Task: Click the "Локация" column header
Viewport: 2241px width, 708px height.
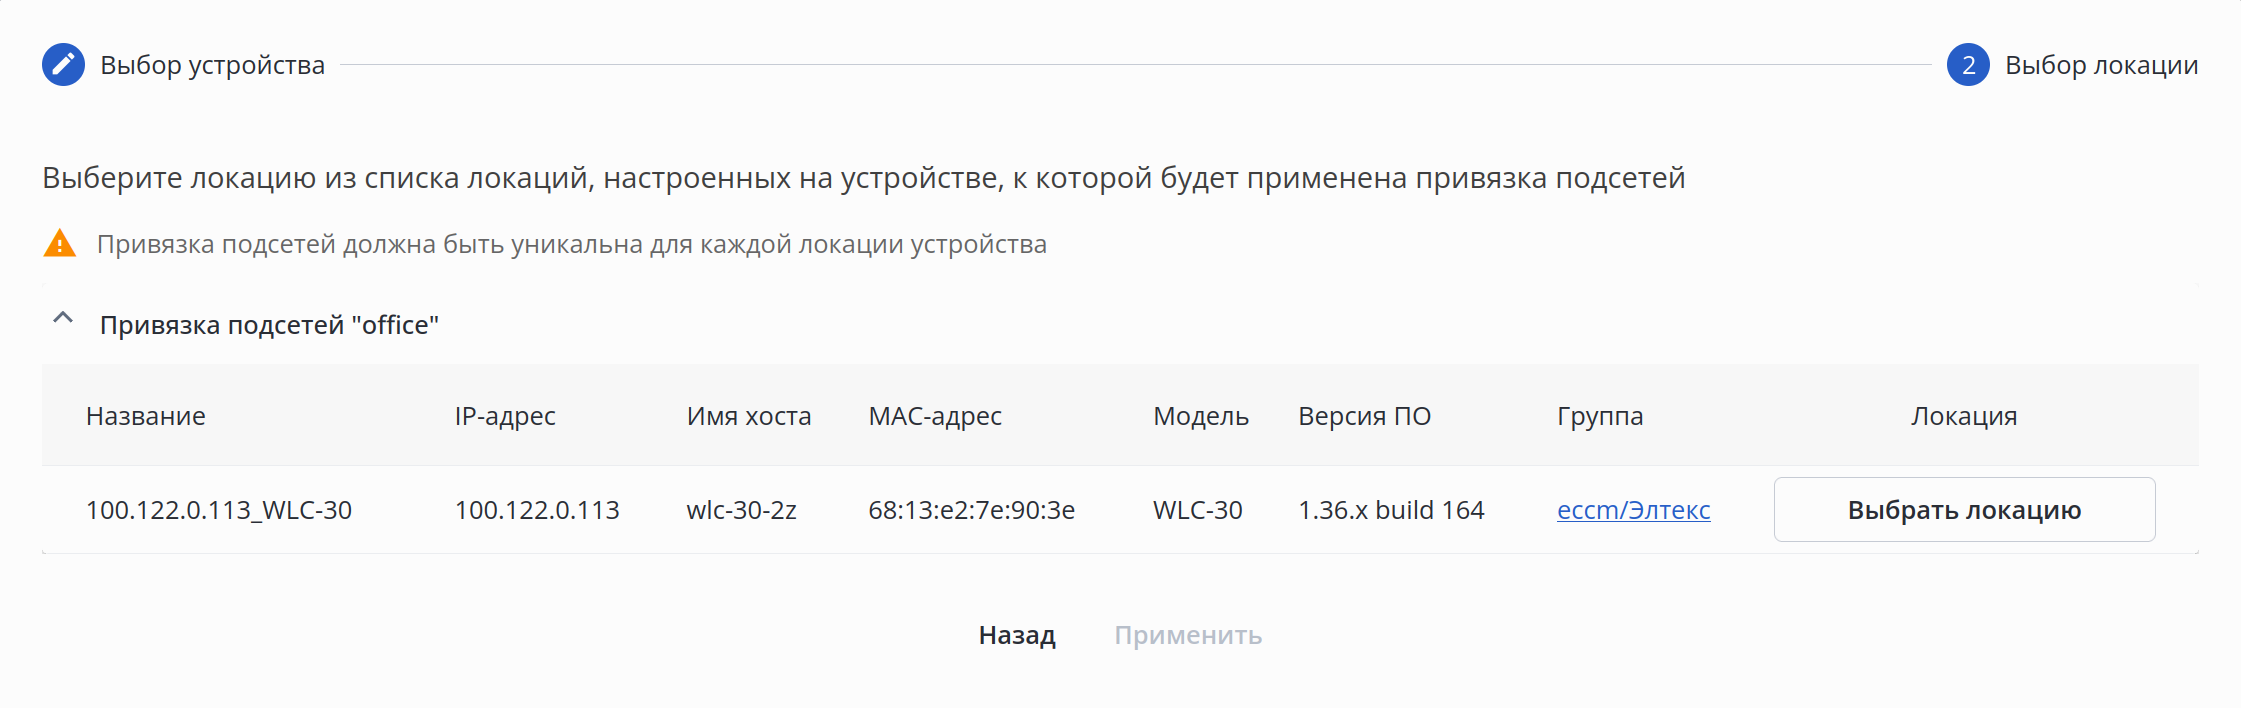Action: [1964, 416]
